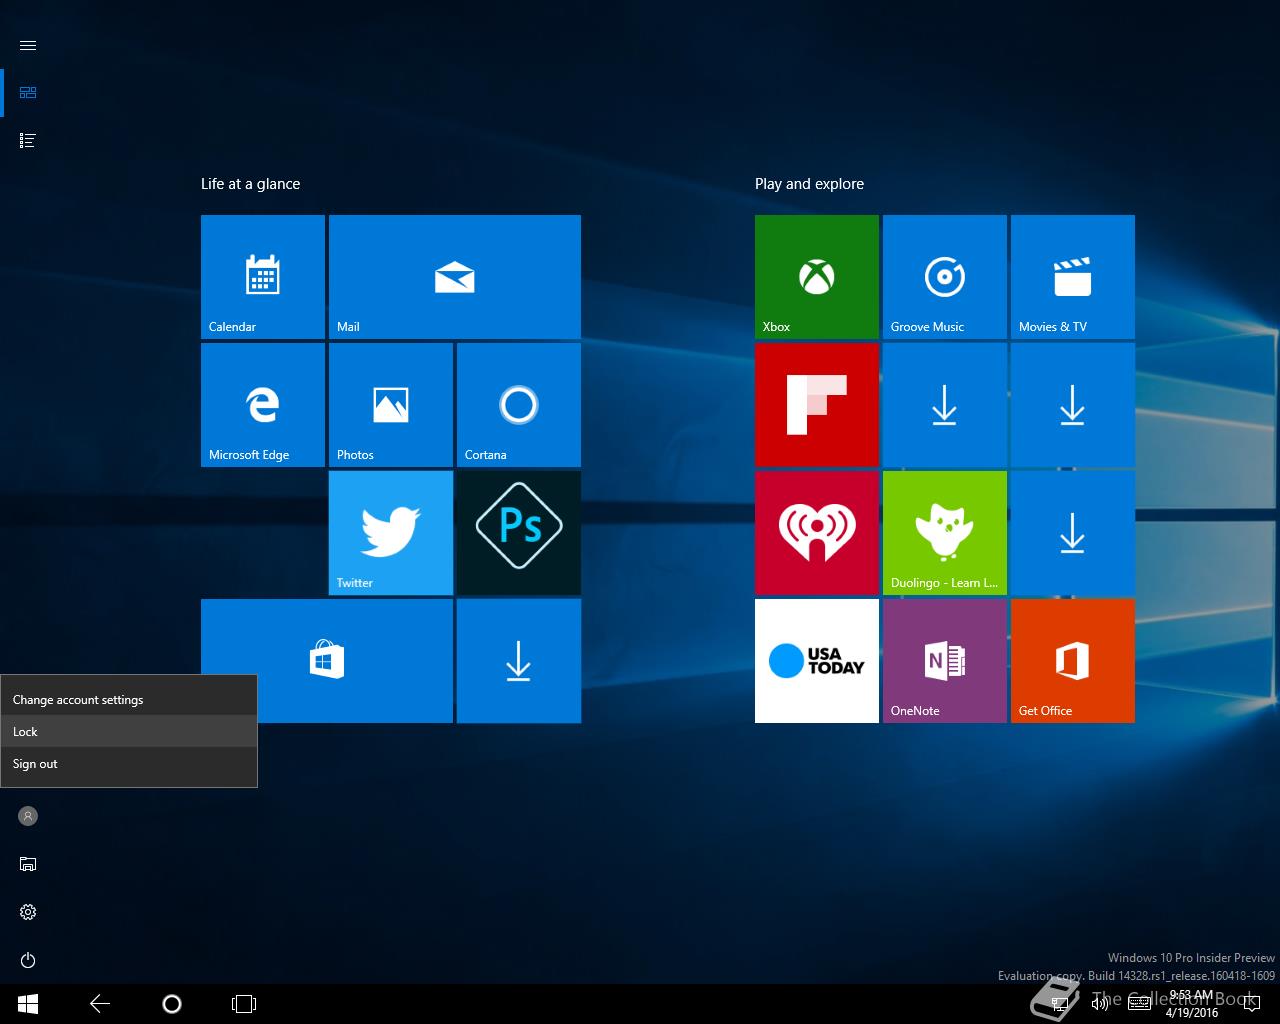Open Task View on the taskbar
This screenshot has width=1280, height=1024.
click(x=244, y=1004)
